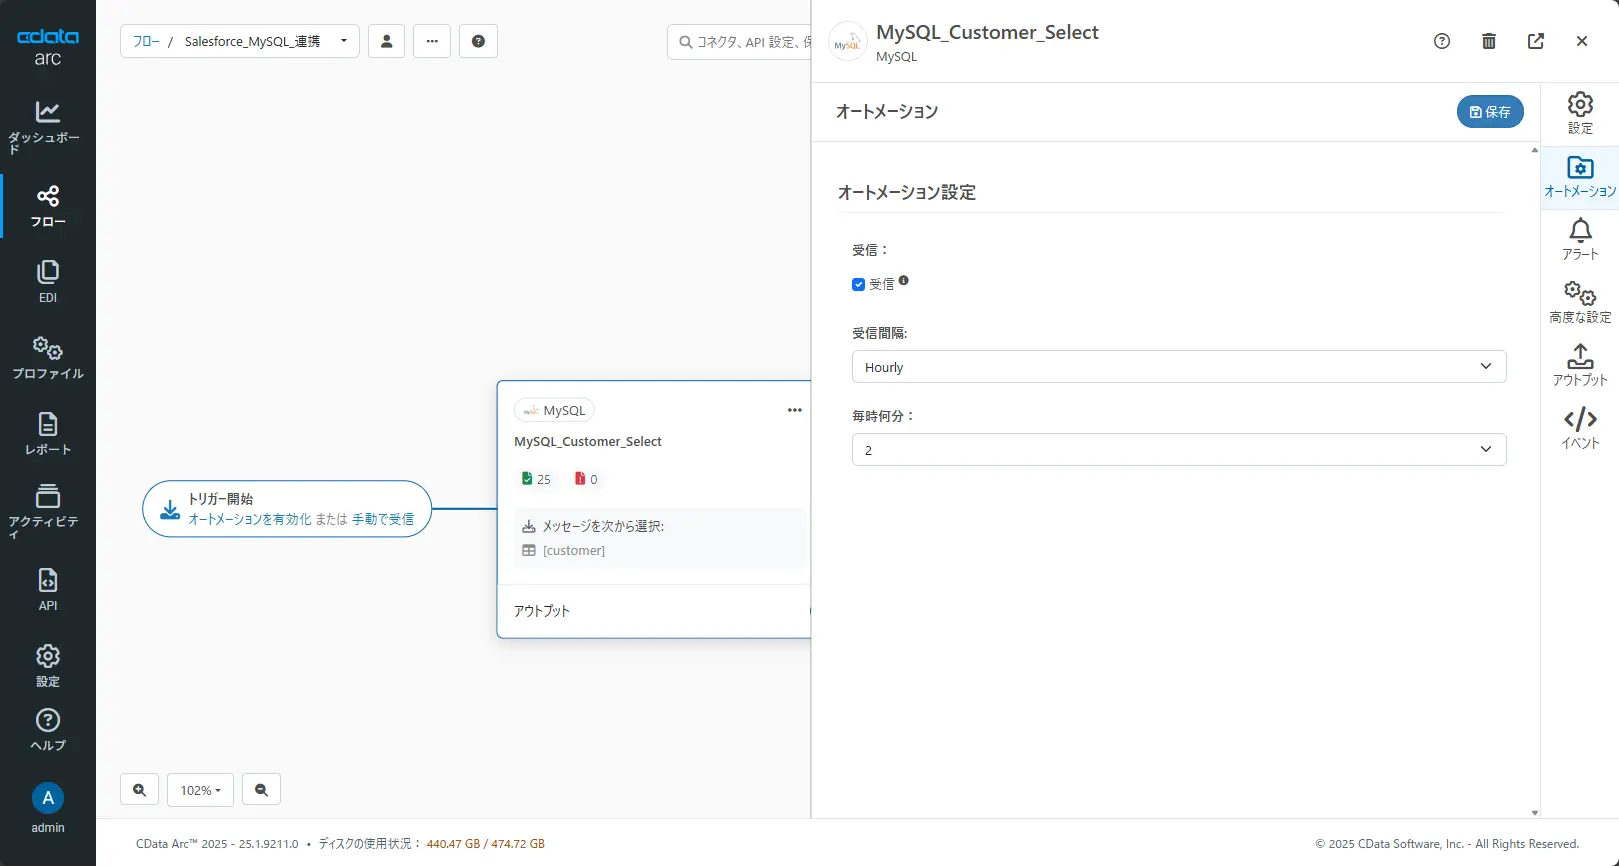Open the EDI sidebar section

tap(47, 282)
